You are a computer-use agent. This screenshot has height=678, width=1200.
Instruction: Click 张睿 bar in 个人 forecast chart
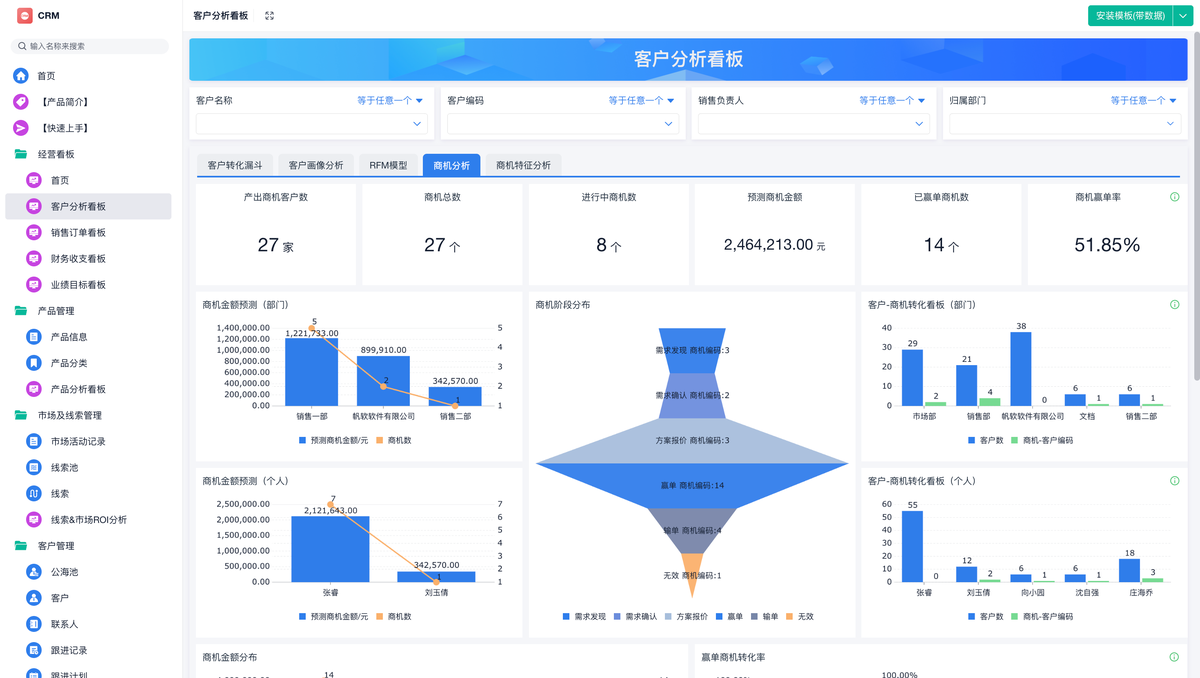coord(330,549)
